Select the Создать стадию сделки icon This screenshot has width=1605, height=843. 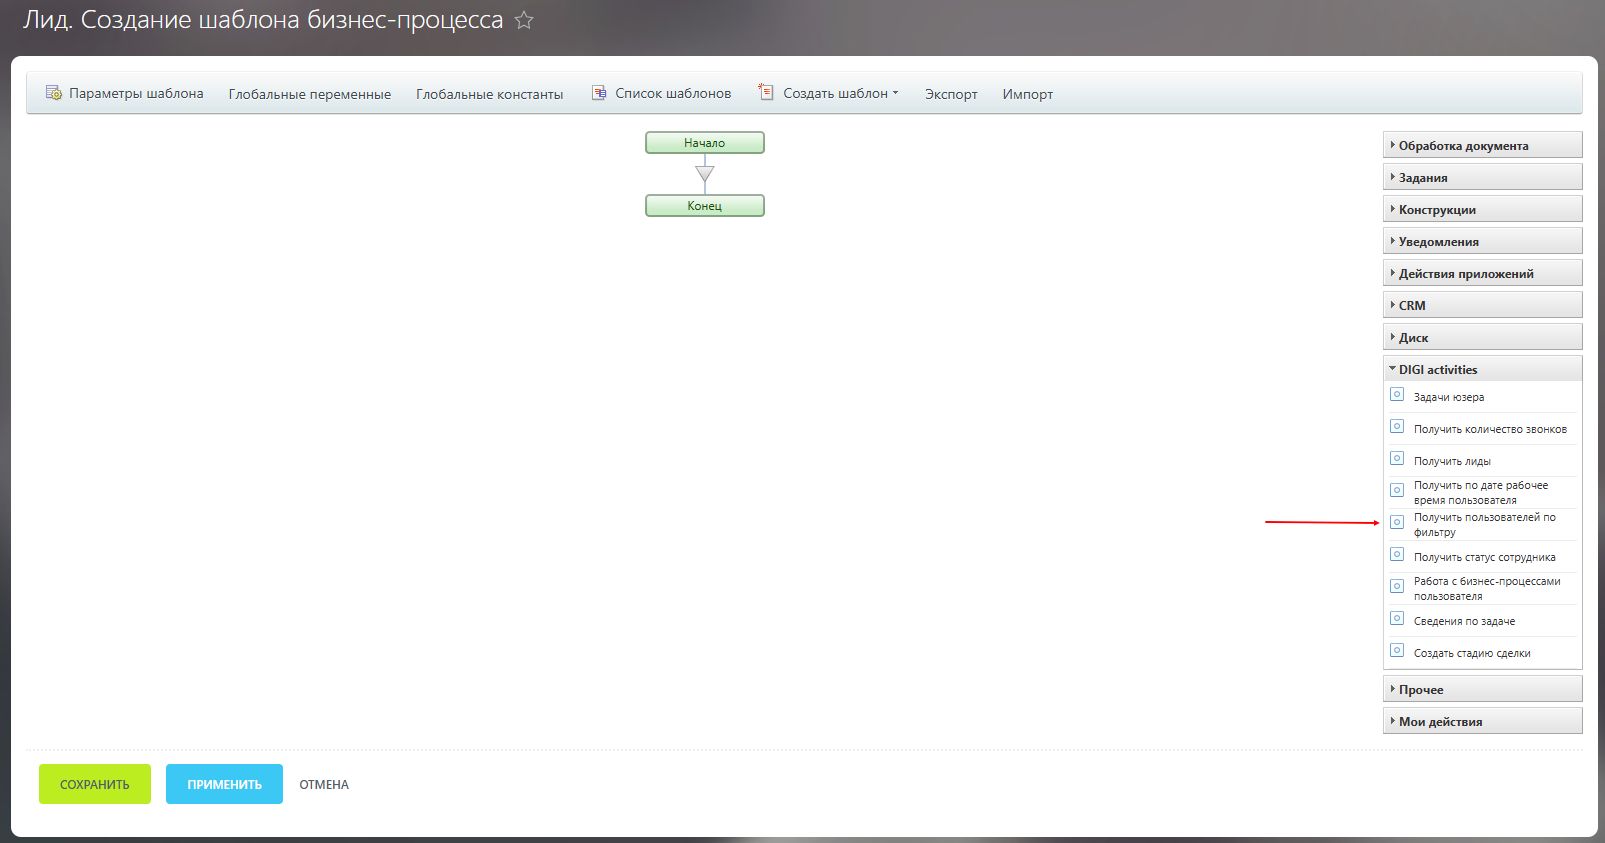pos(1397,651)
